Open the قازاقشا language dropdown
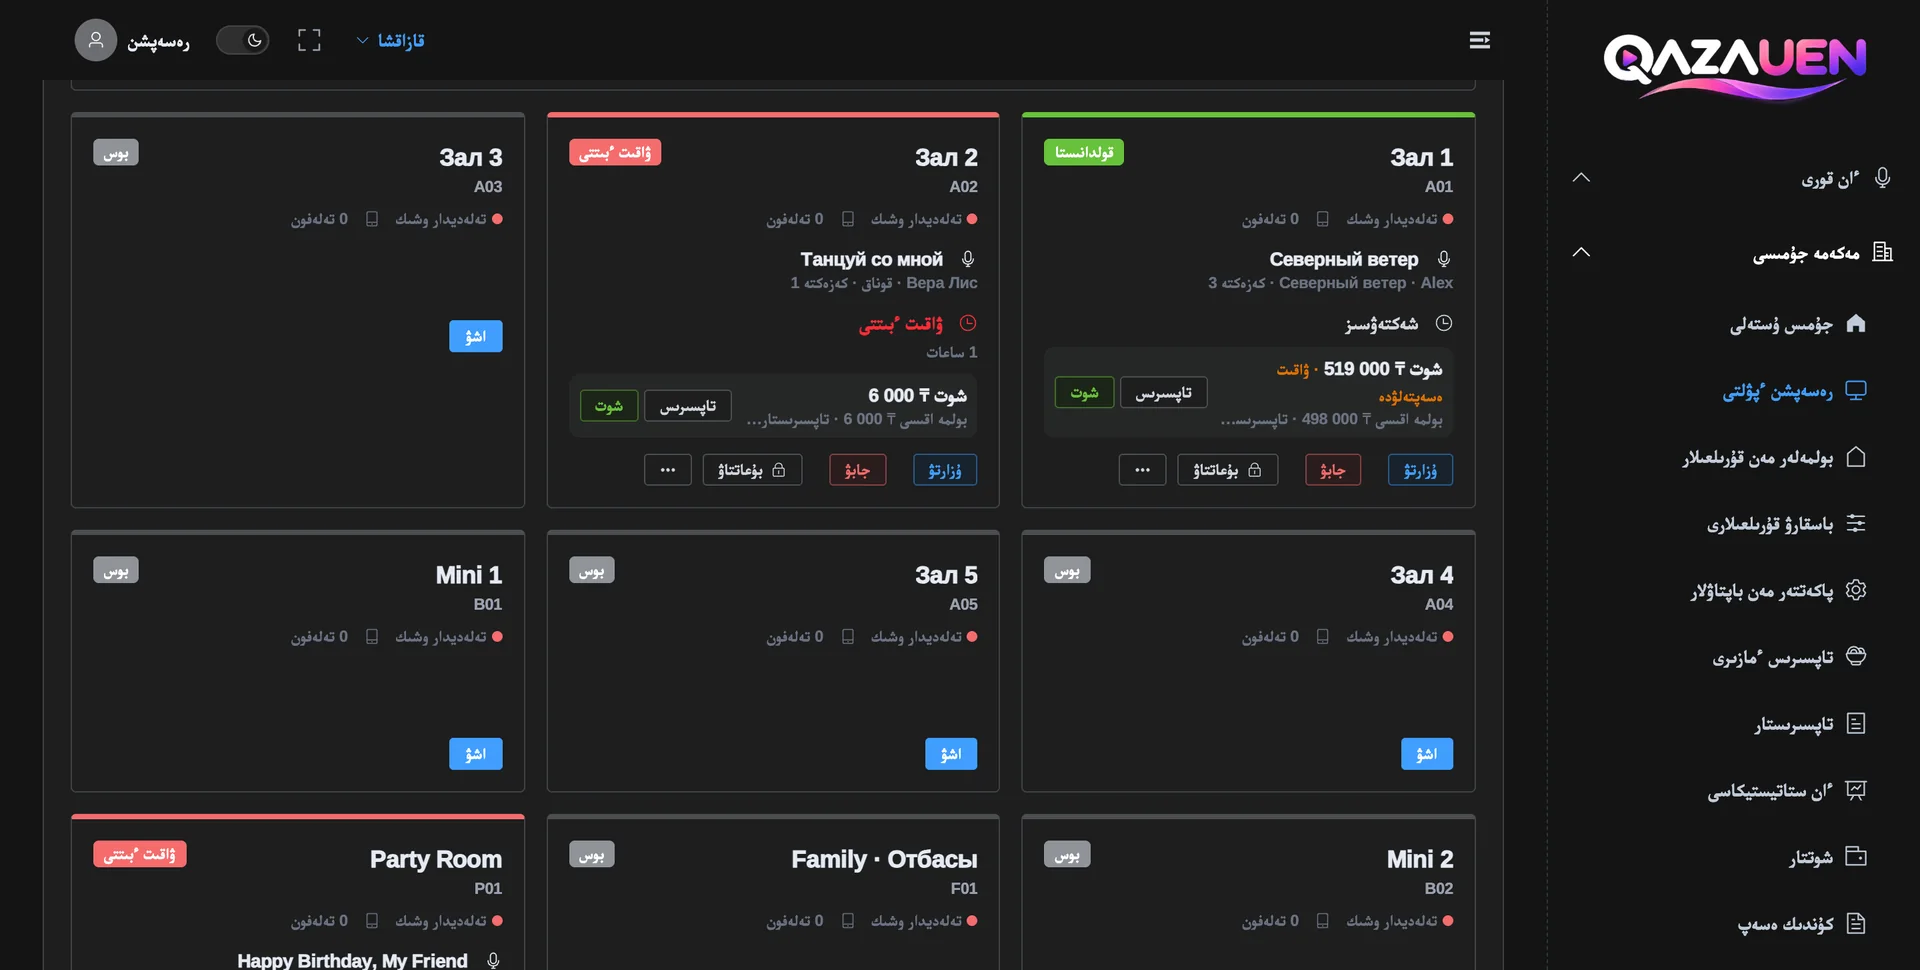1920x970 pixels. 391,40
